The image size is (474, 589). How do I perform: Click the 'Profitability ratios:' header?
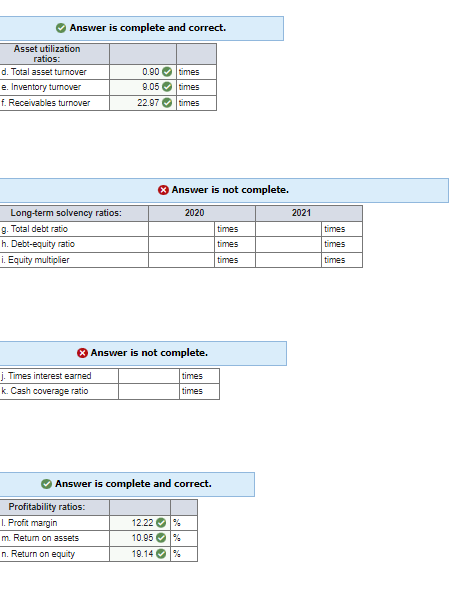(47, 507)
